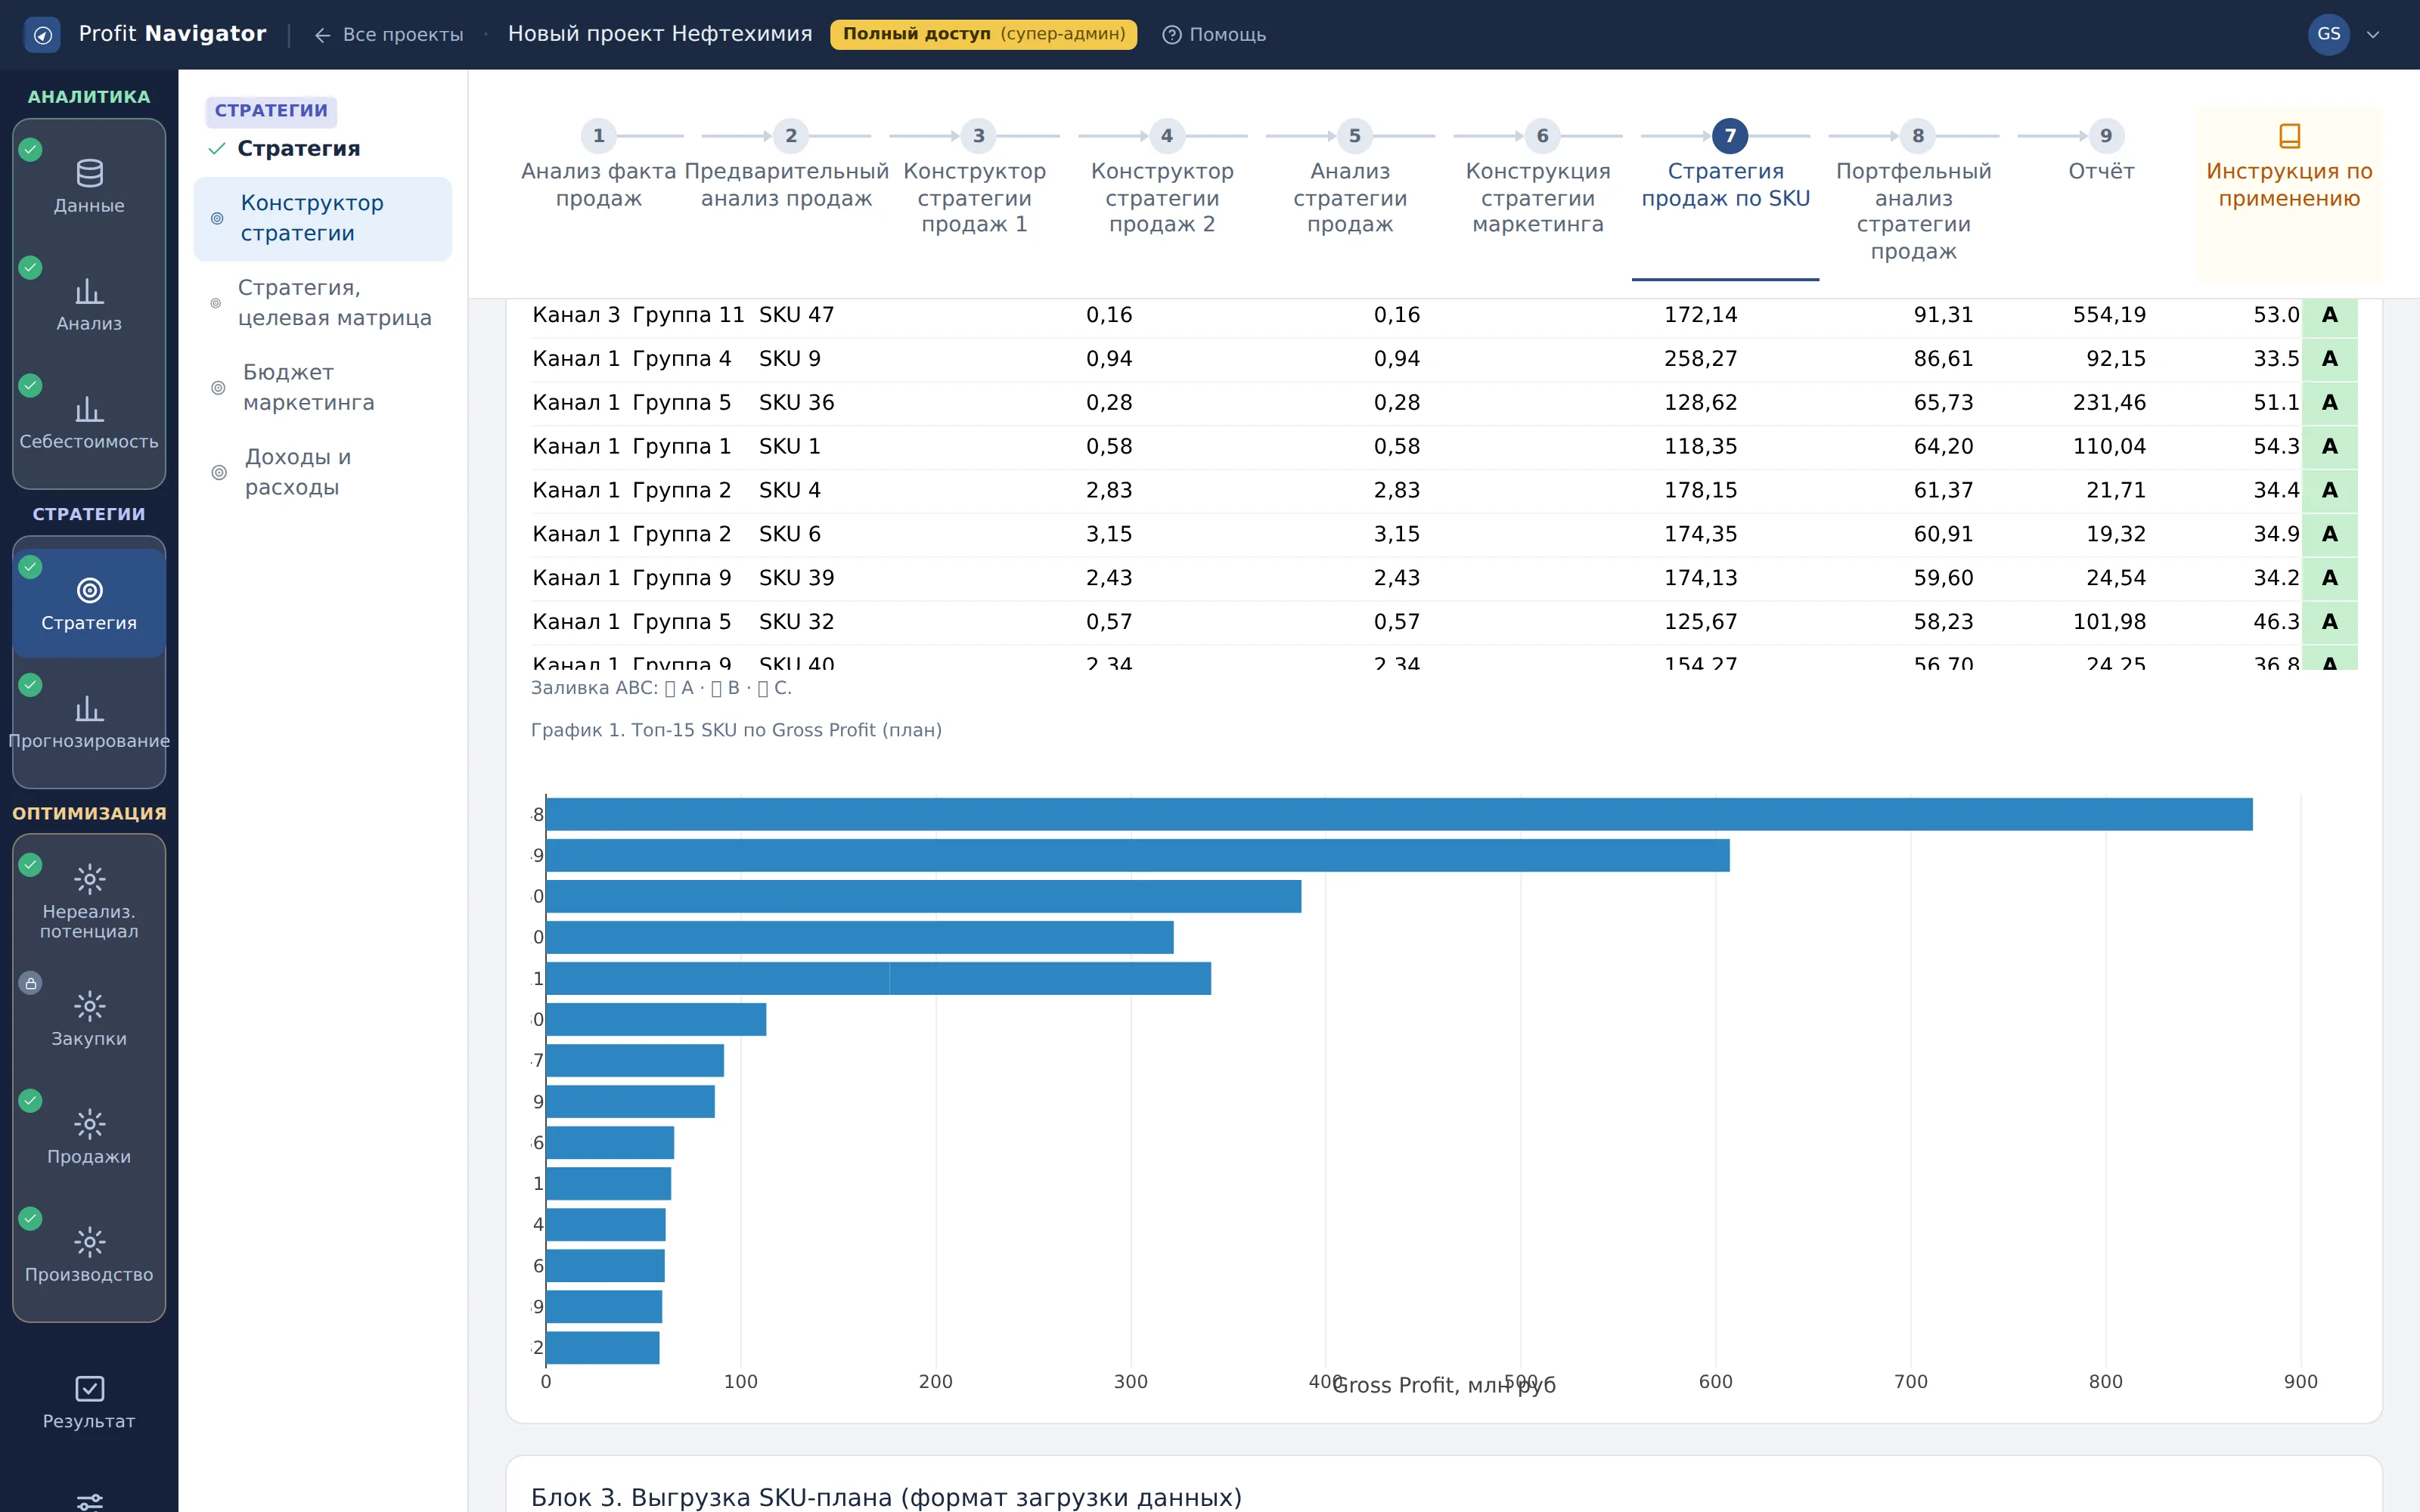The image size is (2420, 1512).
Task: Go to step 1 Анализ факта продаж
Action: 598,166
